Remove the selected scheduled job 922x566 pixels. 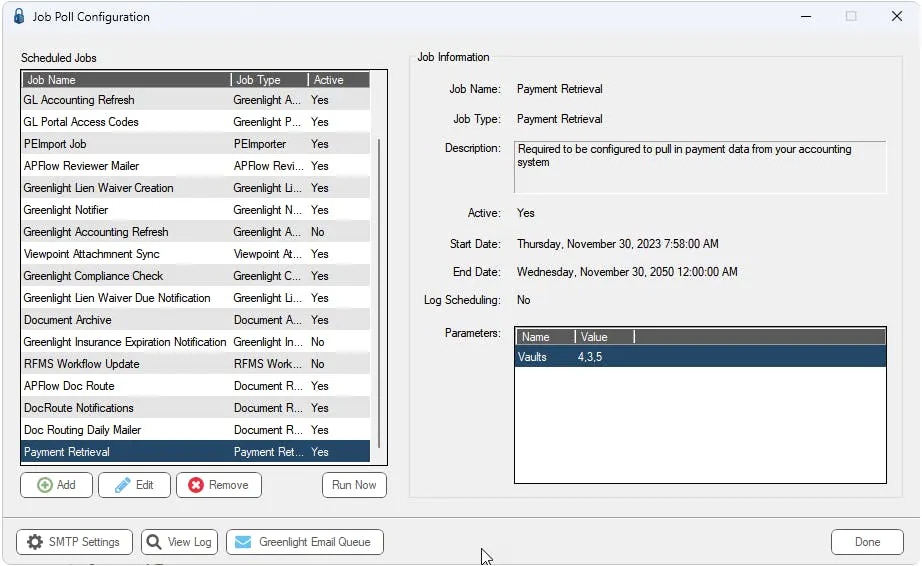coord(219,485)
